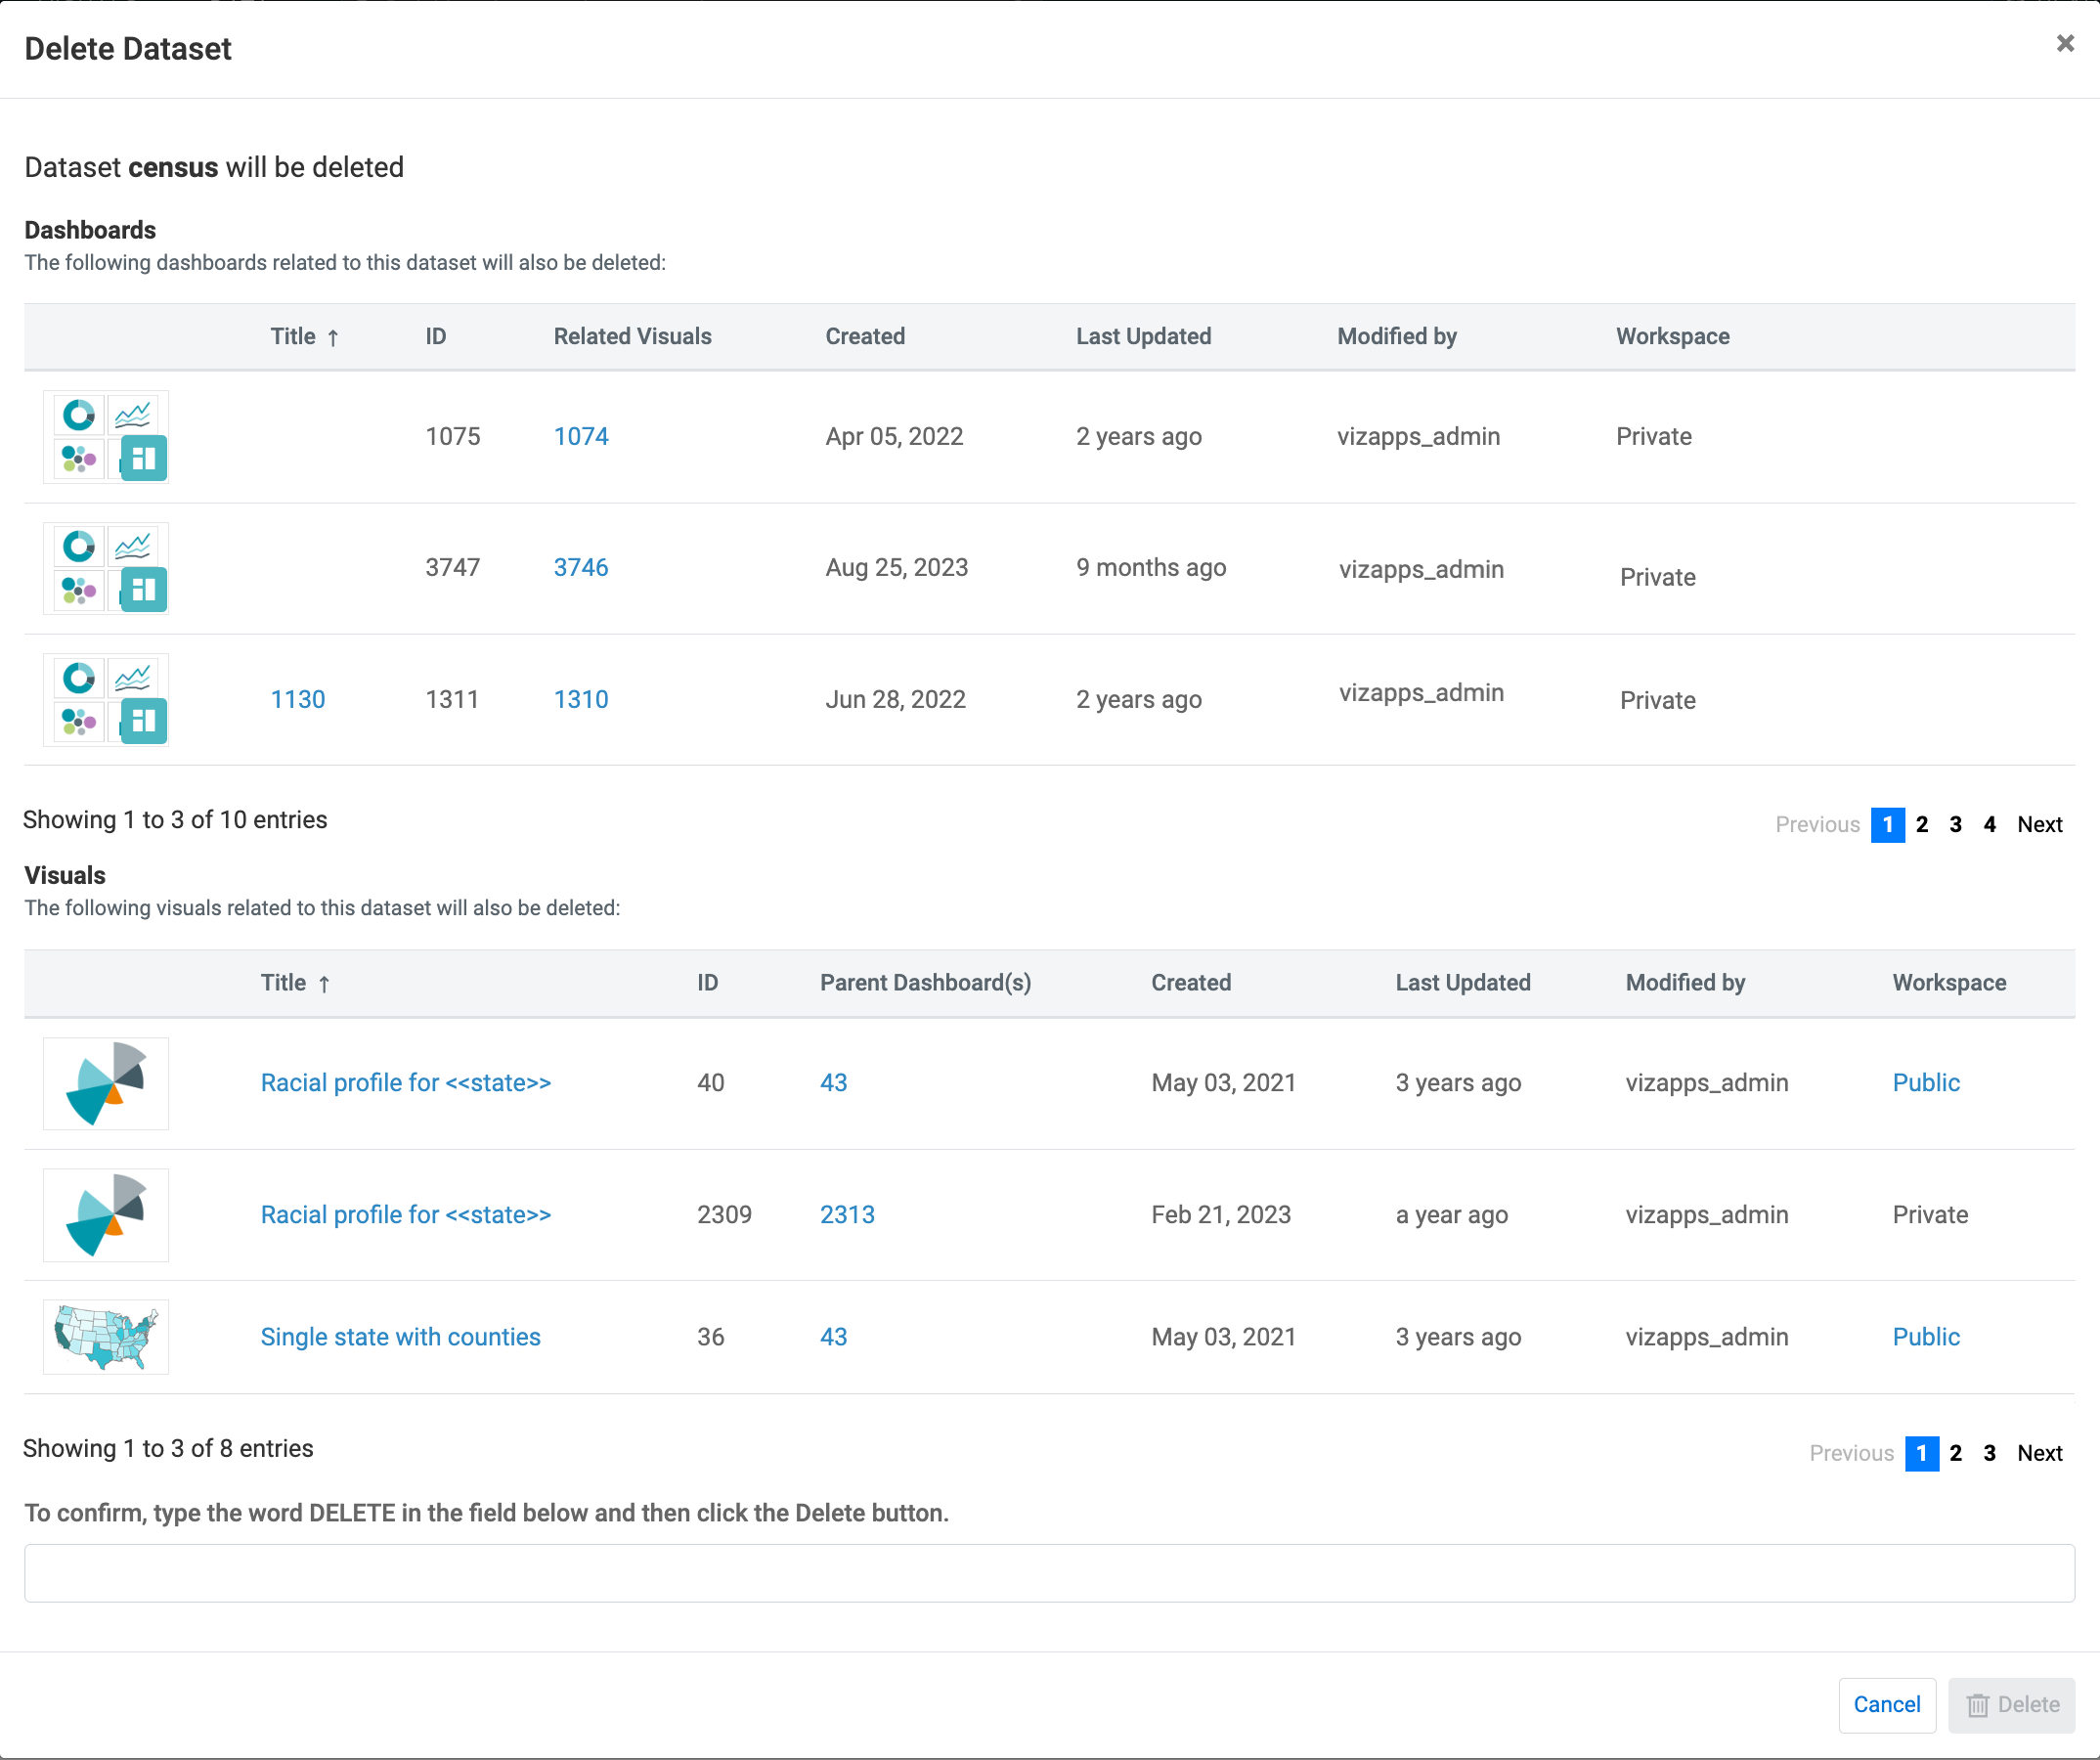Click Previous in dashboards pagination
2100x1760 pixels.
1817,825
